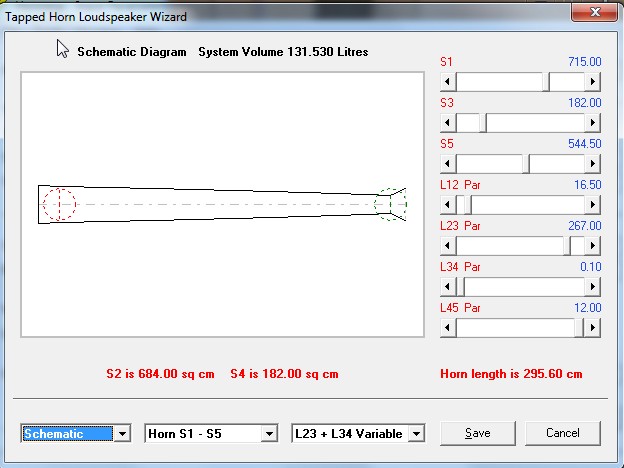The height and width of the screenshot is (468, 624).
Task: Click the S1 slider thumb
Action: click(546, 82)
